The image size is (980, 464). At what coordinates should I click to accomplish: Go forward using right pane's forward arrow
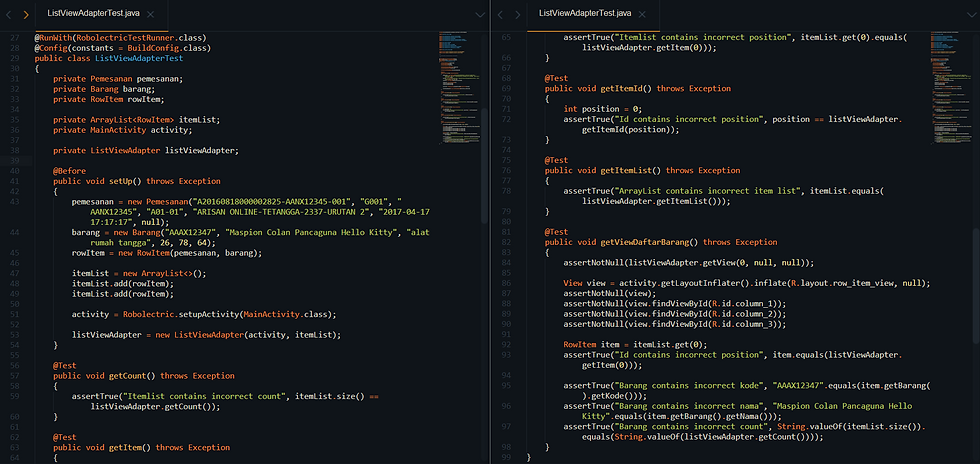(518, 14)
